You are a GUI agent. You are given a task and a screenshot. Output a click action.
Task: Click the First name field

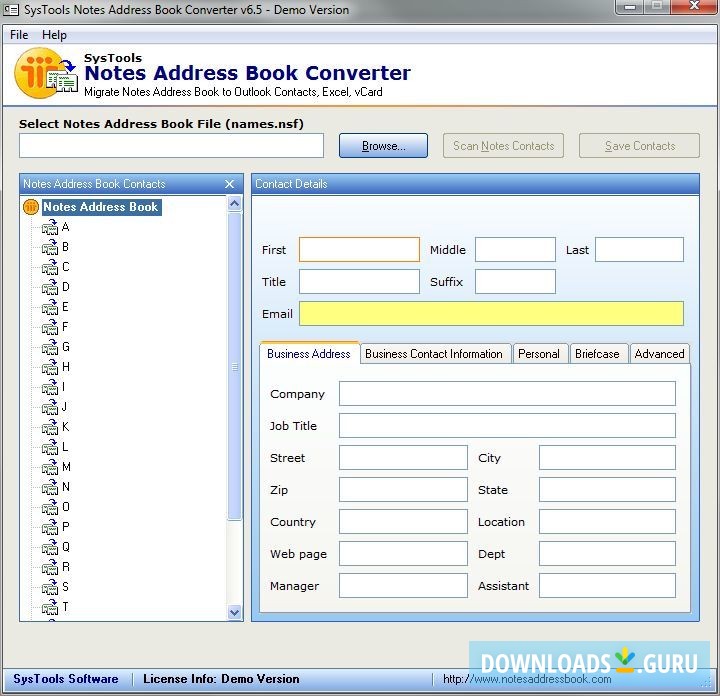[x=359, y=250]
